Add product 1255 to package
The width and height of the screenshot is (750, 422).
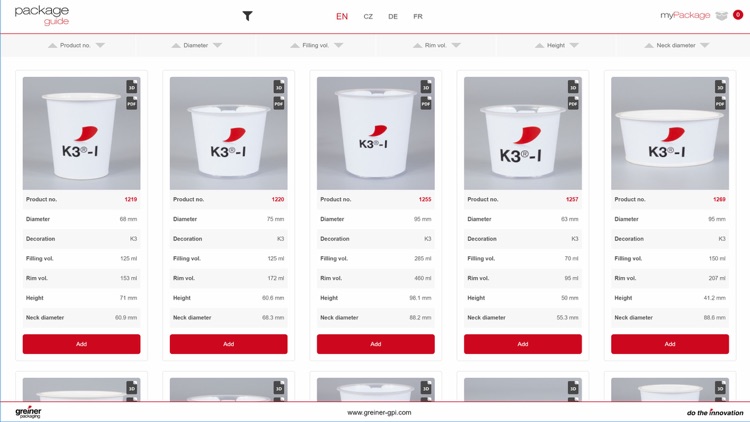tap(376, 344)
